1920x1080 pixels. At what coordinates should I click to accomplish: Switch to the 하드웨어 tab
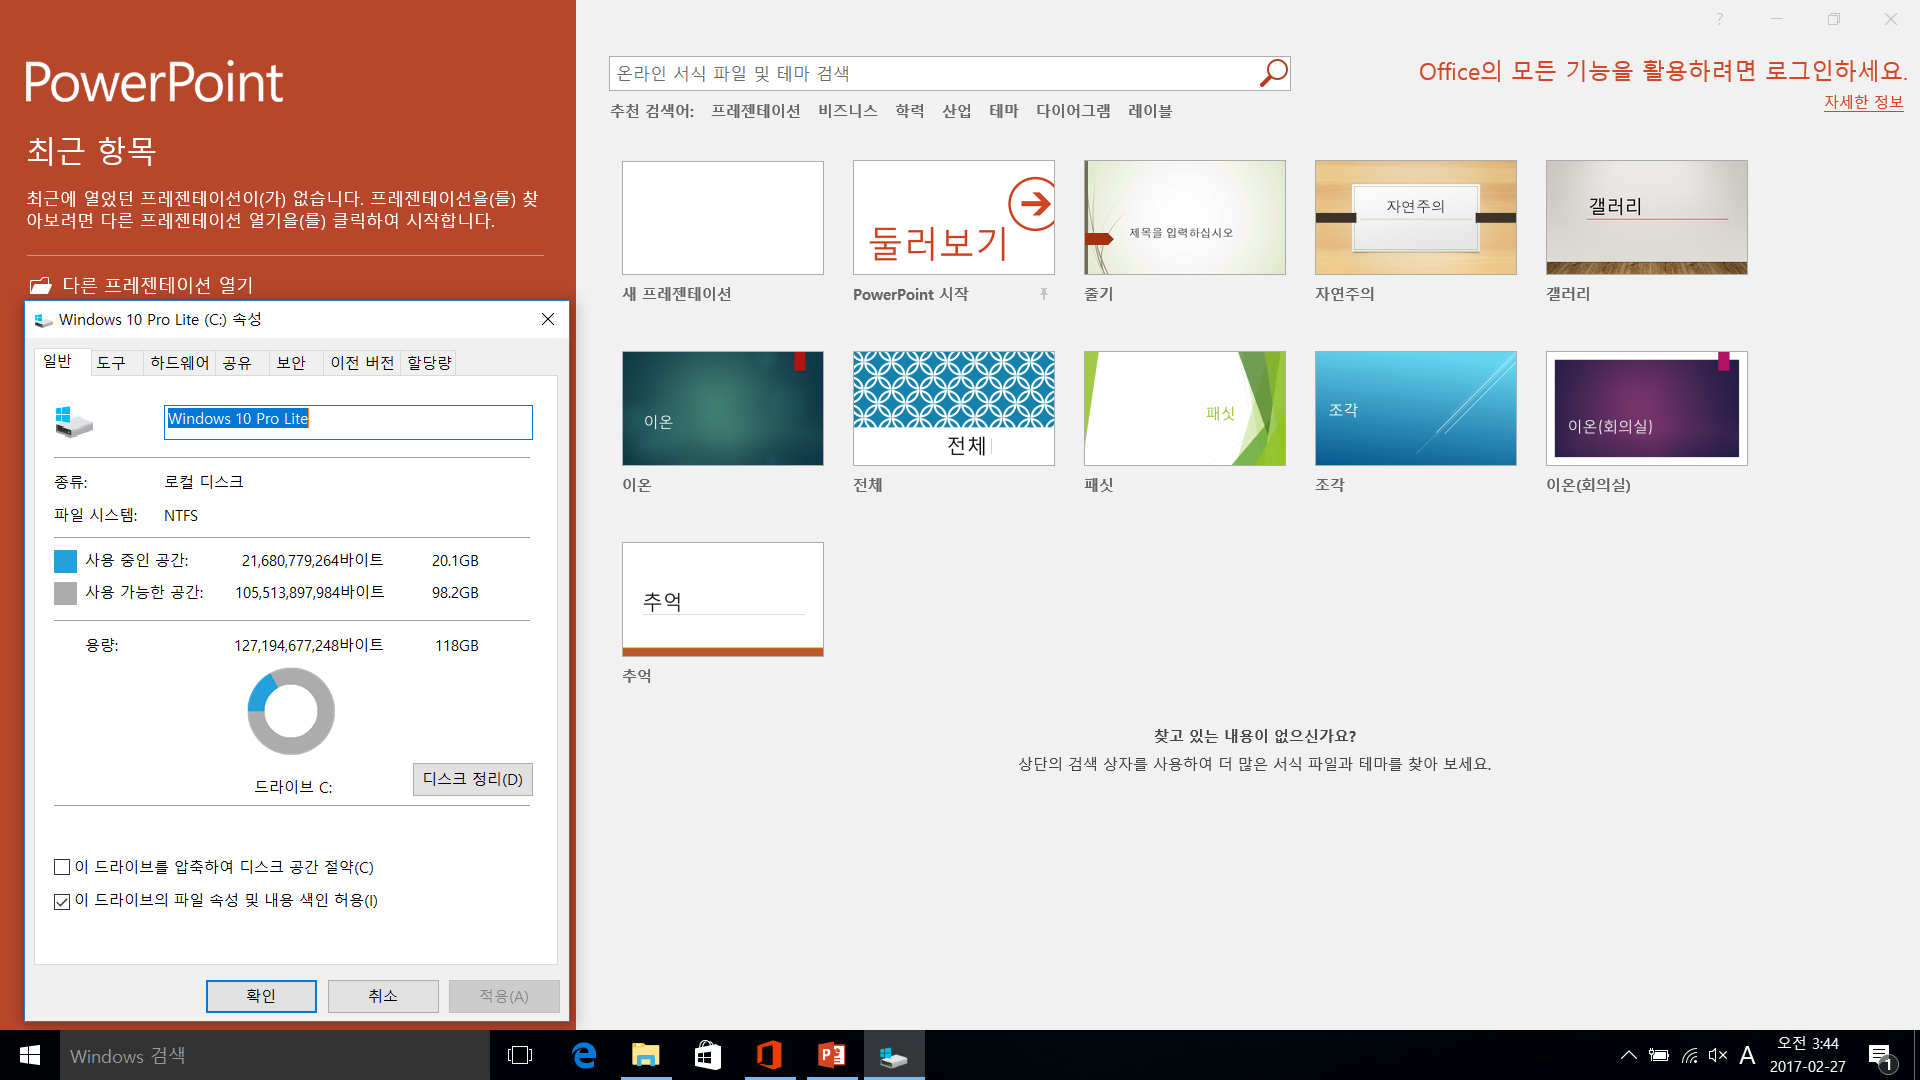[x=179, y=363]
